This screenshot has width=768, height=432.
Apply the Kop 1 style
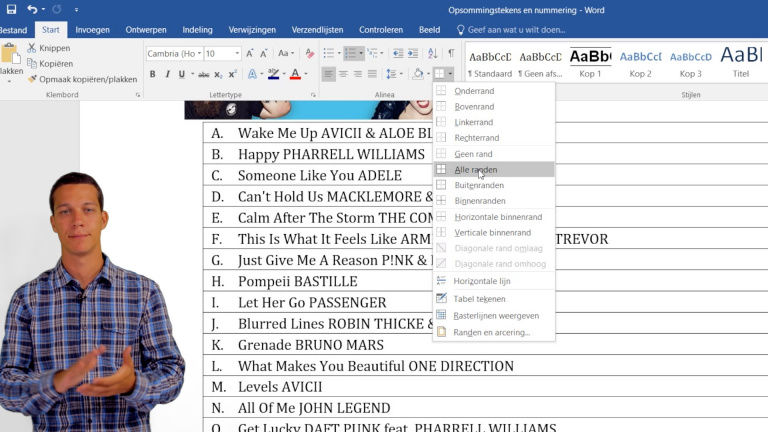pos(590,61)
